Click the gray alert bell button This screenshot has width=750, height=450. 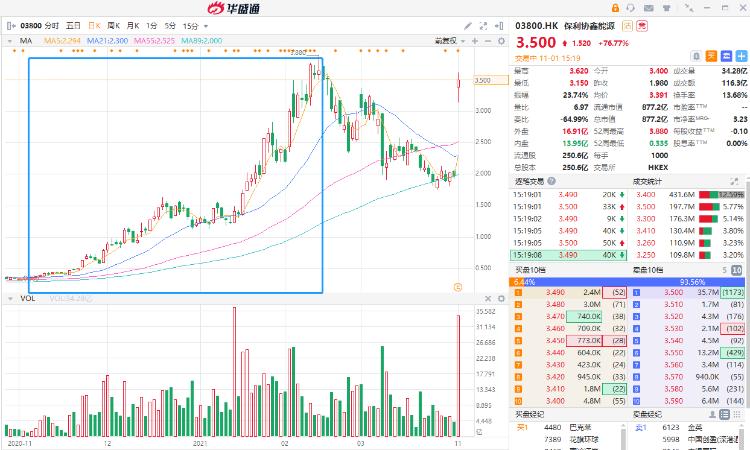click(x=696, y=56)
